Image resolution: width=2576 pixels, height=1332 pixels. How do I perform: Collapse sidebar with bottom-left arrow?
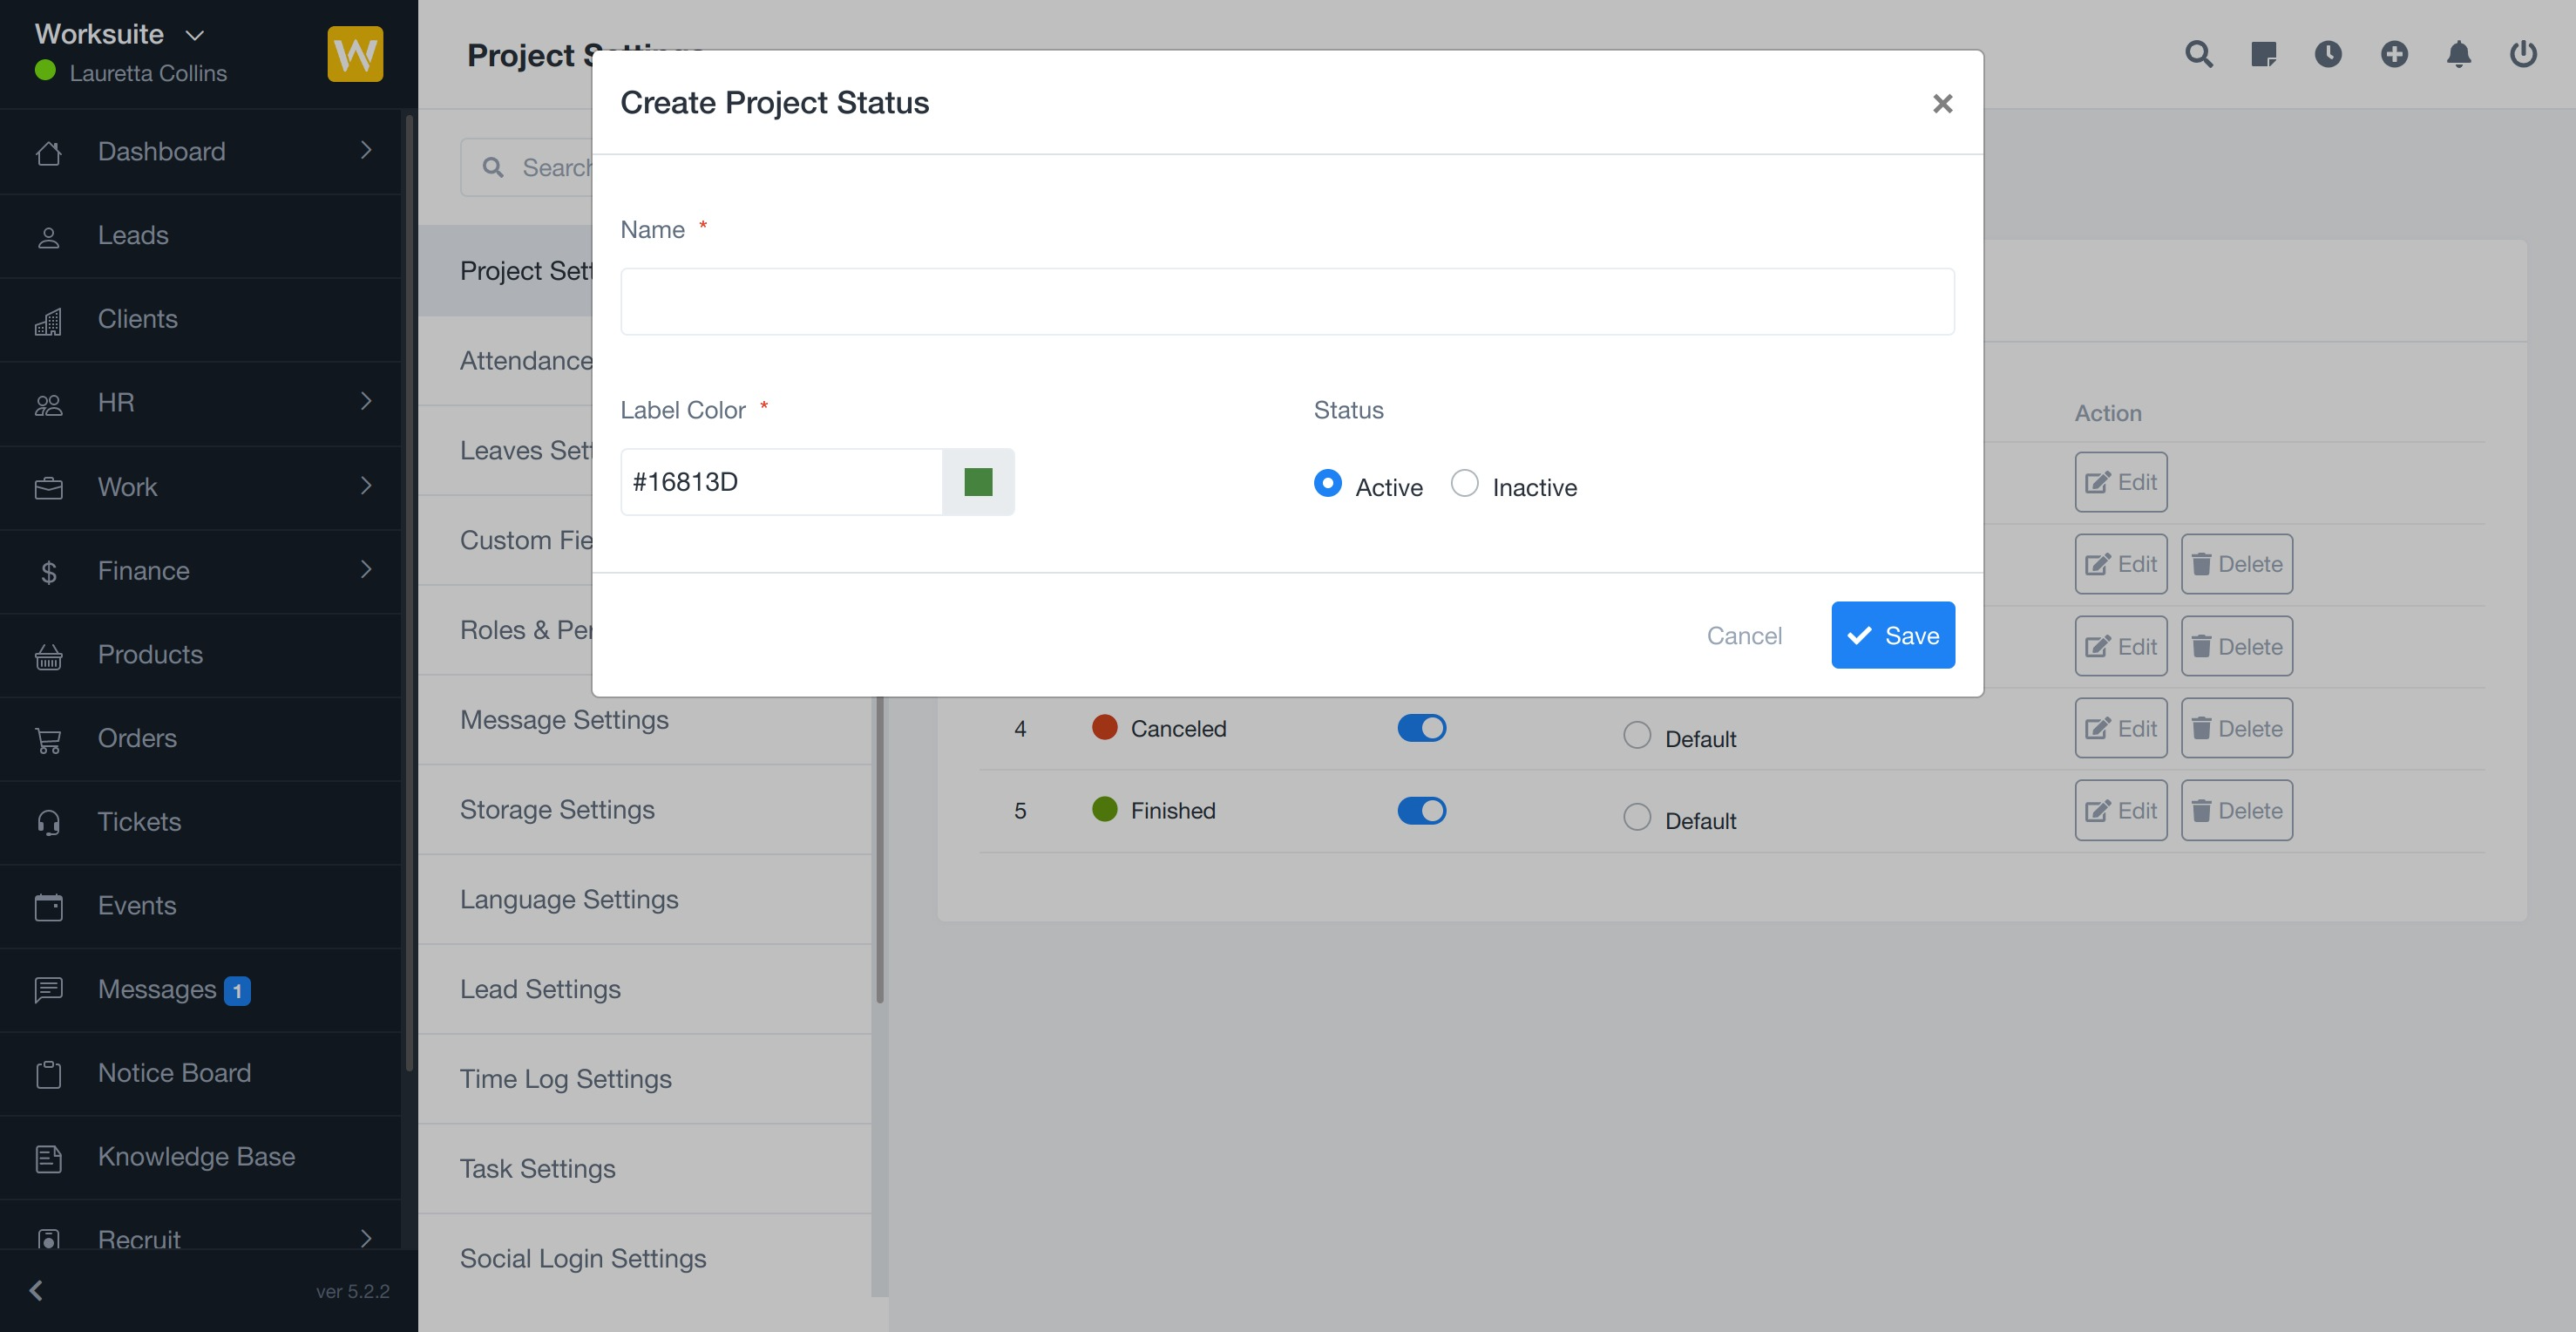[x=37, y=1290]
